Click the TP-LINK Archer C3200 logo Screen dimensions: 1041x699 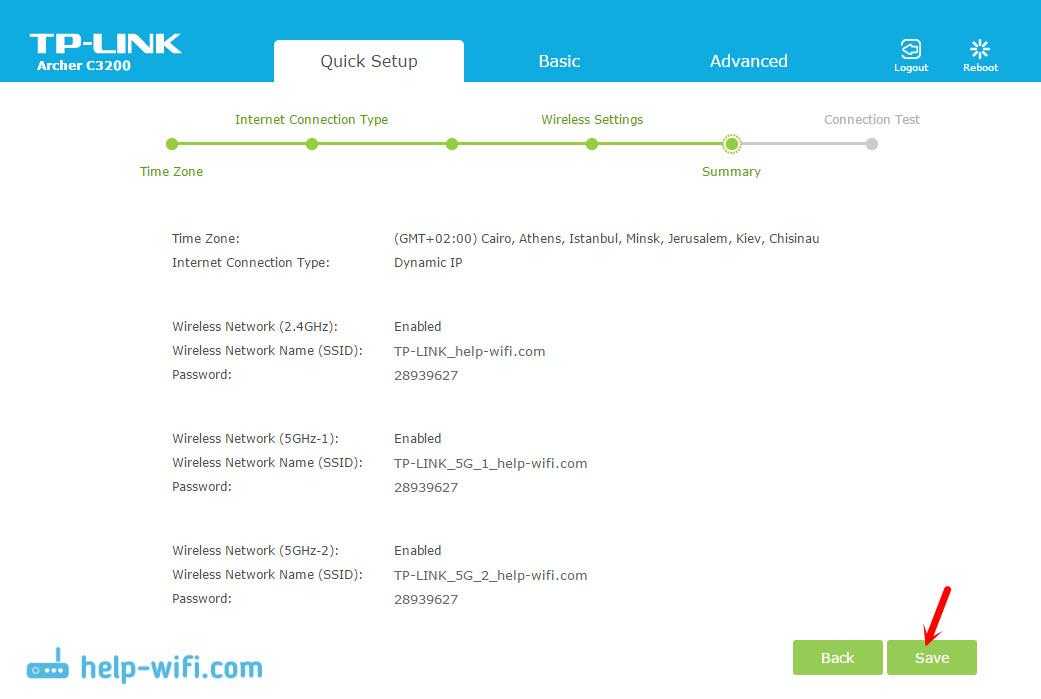click(105, 52)
